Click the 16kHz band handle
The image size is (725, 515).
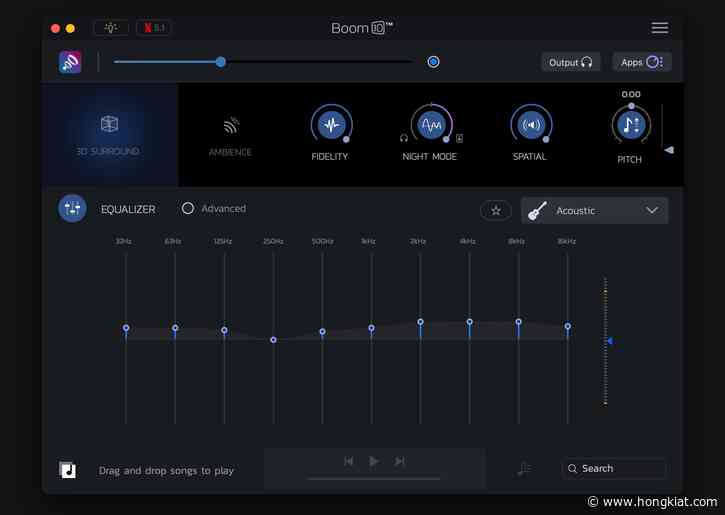[567, 326]
